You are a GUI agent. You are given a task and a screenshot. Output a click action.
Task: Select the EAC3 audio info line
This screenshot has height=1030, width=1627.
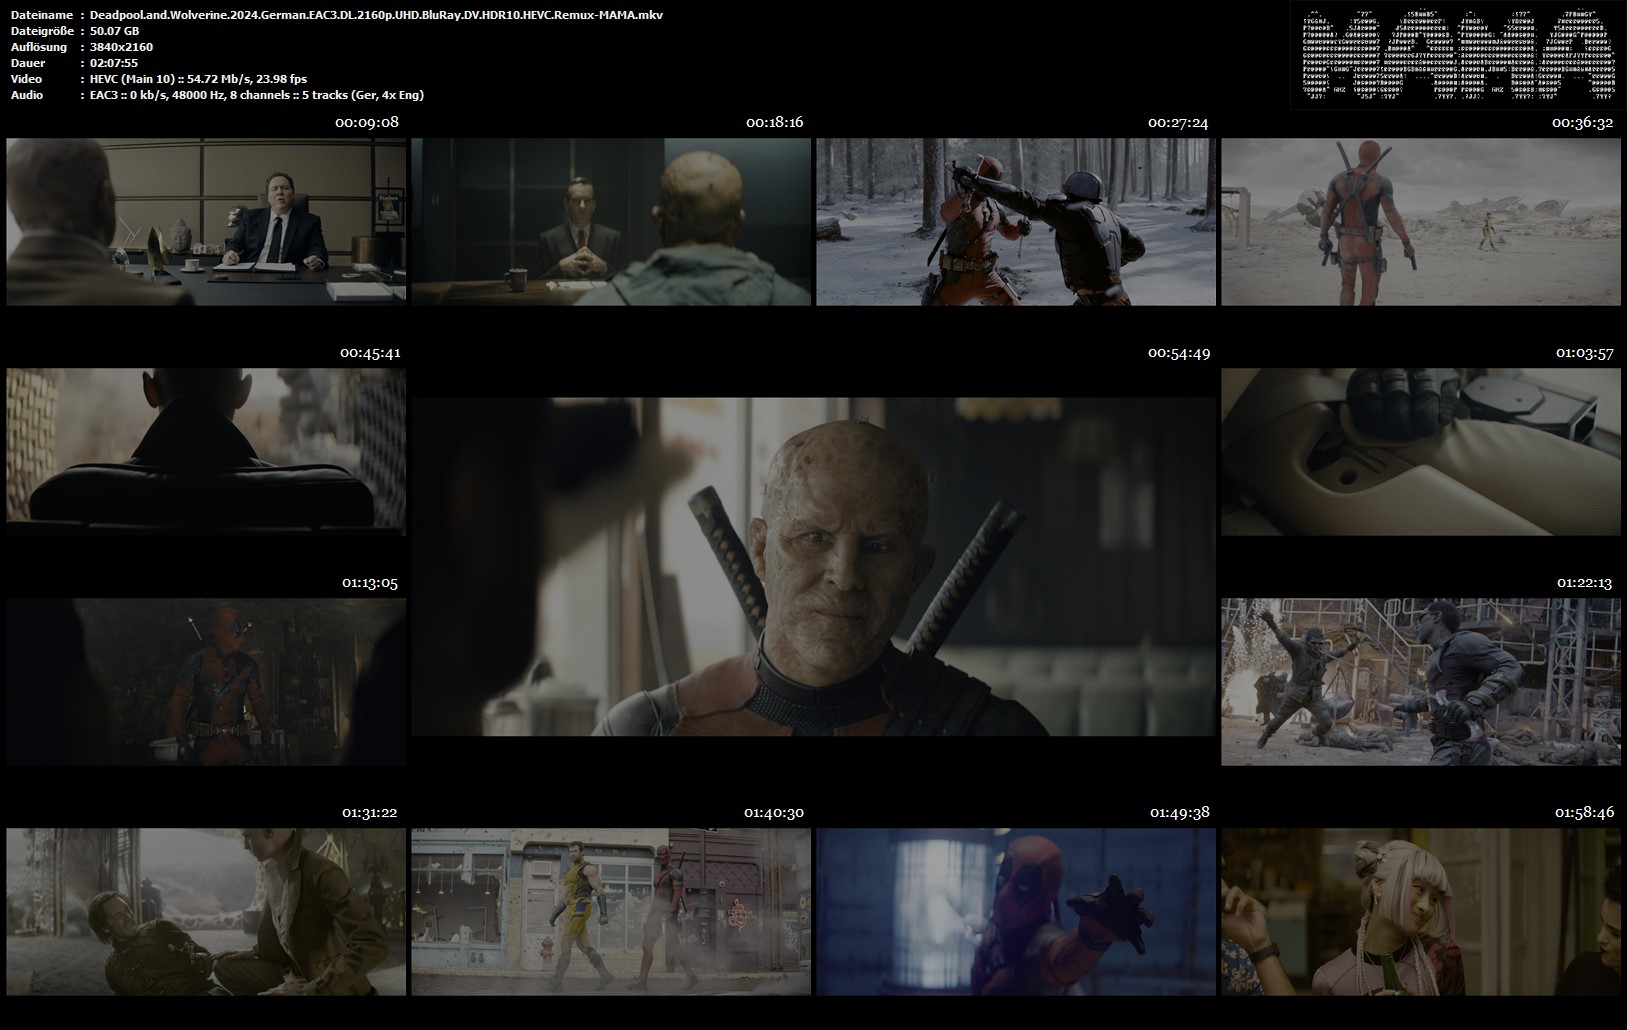click(257, 95)
